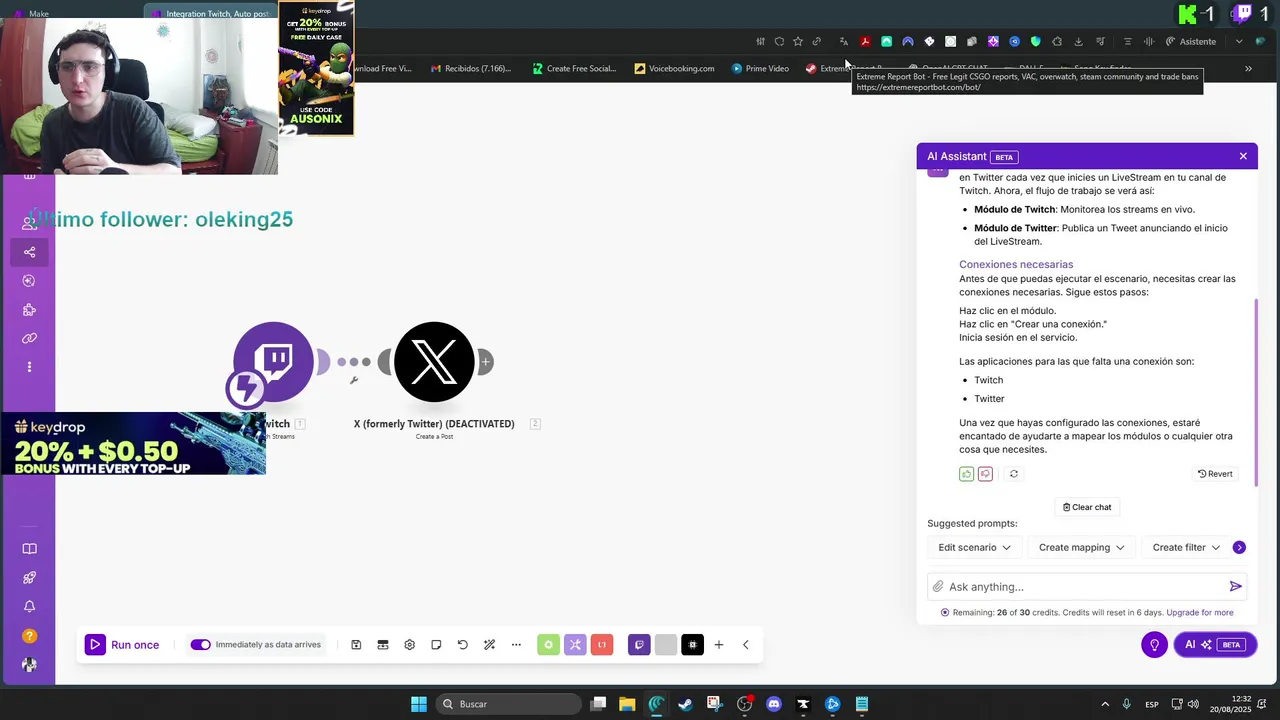
Task: Click the black X favorite icon in toolbar
Action: tap(693, 645)
